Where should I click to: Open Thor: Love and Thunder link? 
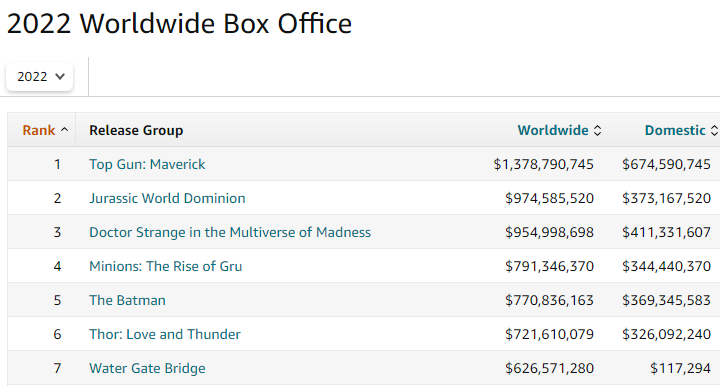(164, 334)
